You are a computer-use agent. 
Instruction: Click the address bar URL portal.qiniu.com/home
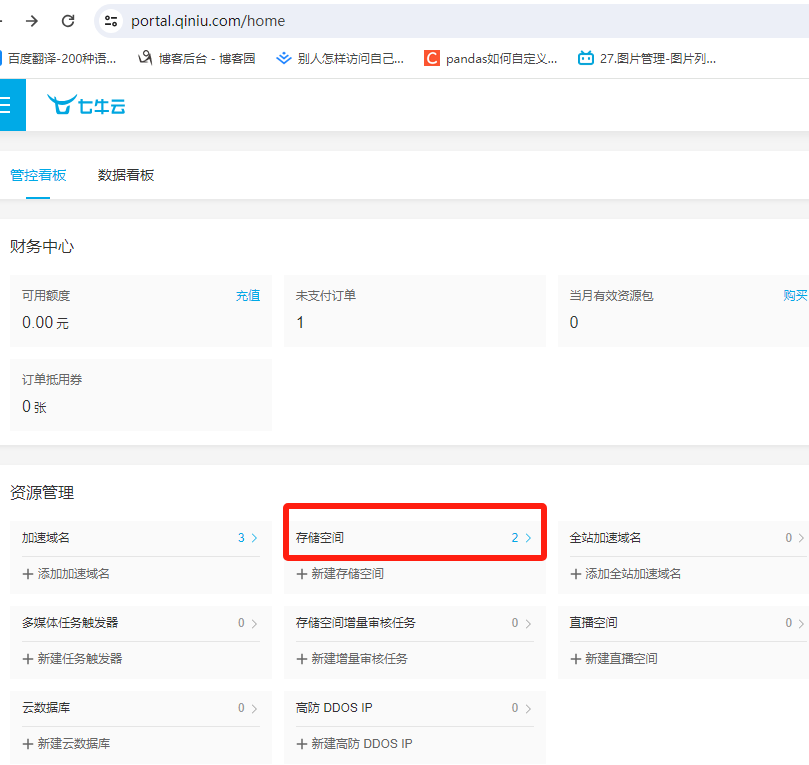pos(208,21)
